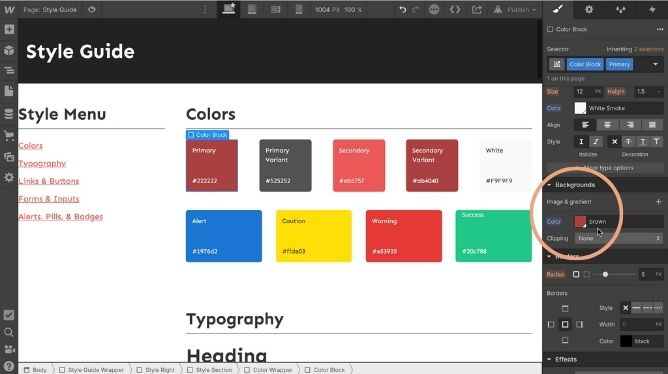Align text right
The height and width of the screenshot is (374, 668).
point(630,125)
